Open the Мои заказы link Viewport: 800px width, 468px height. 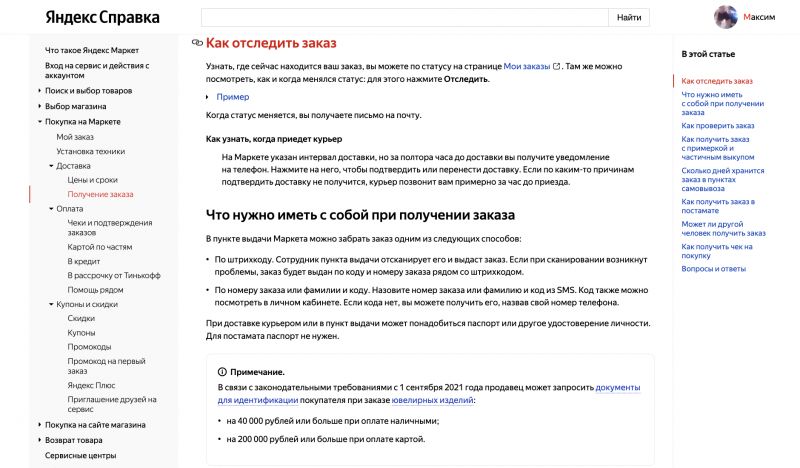point(527,66)
